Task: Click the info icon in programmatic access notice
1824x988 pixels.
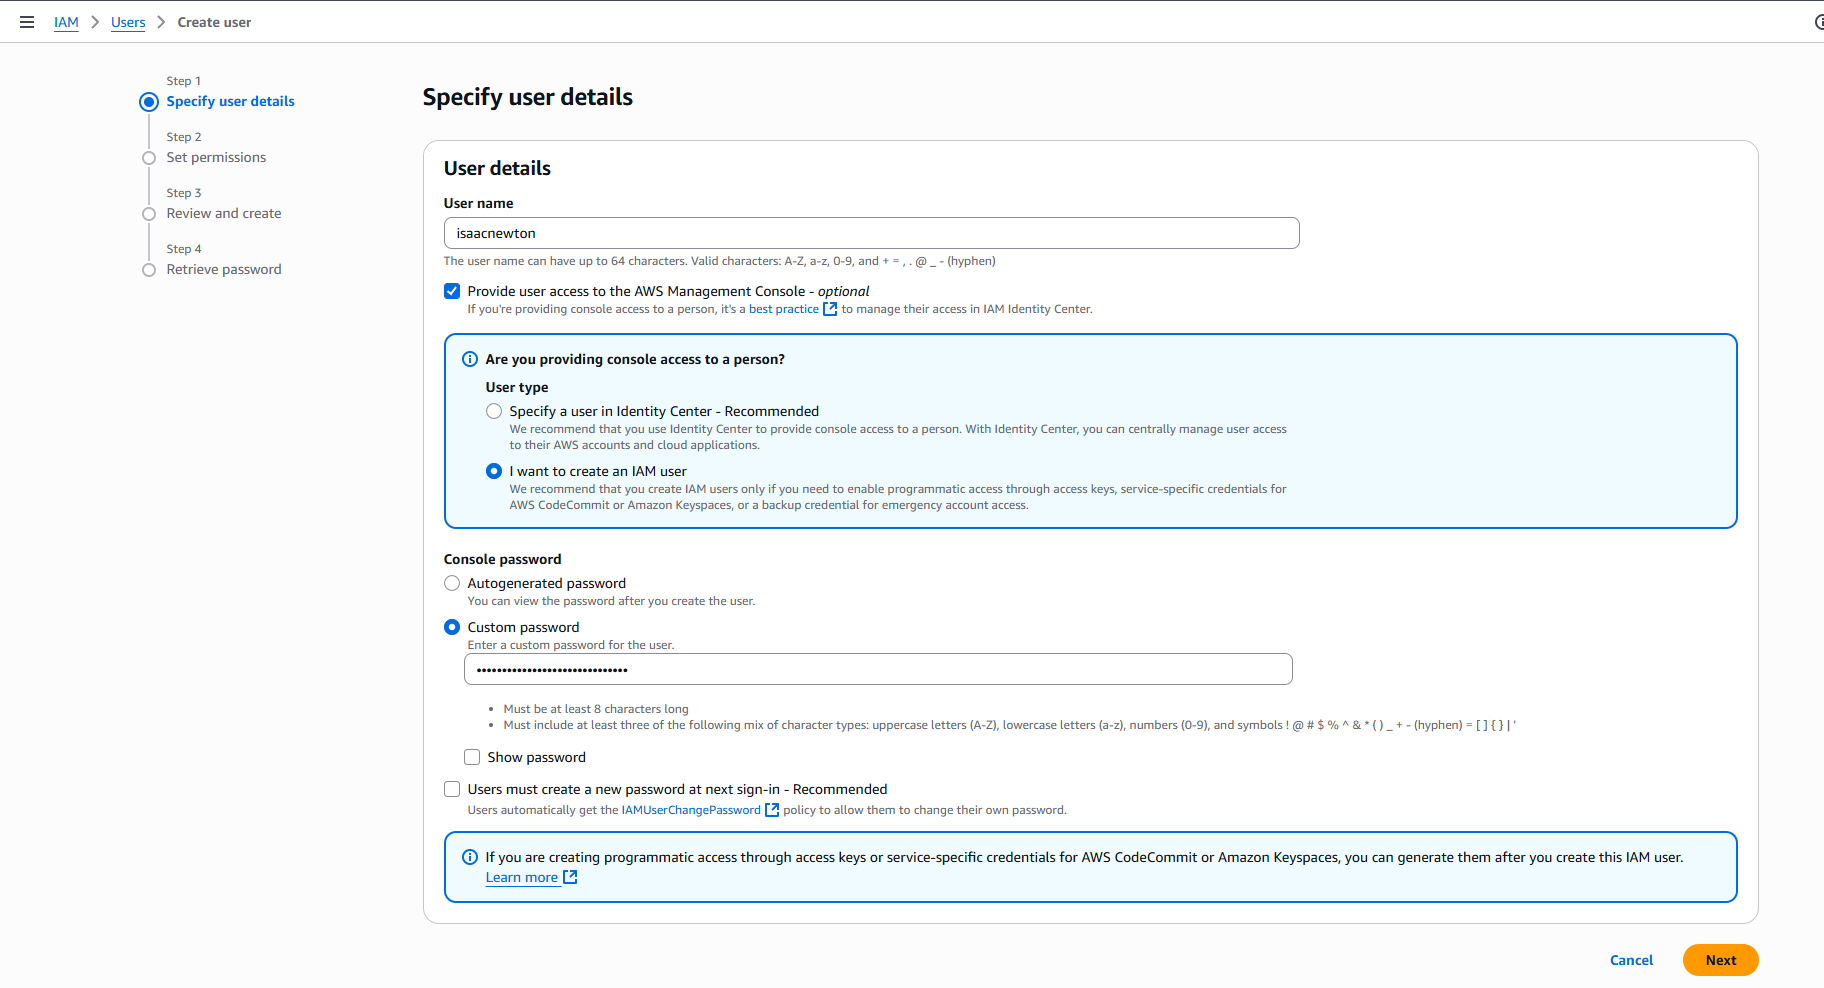Action: click(x=470, y=857)
